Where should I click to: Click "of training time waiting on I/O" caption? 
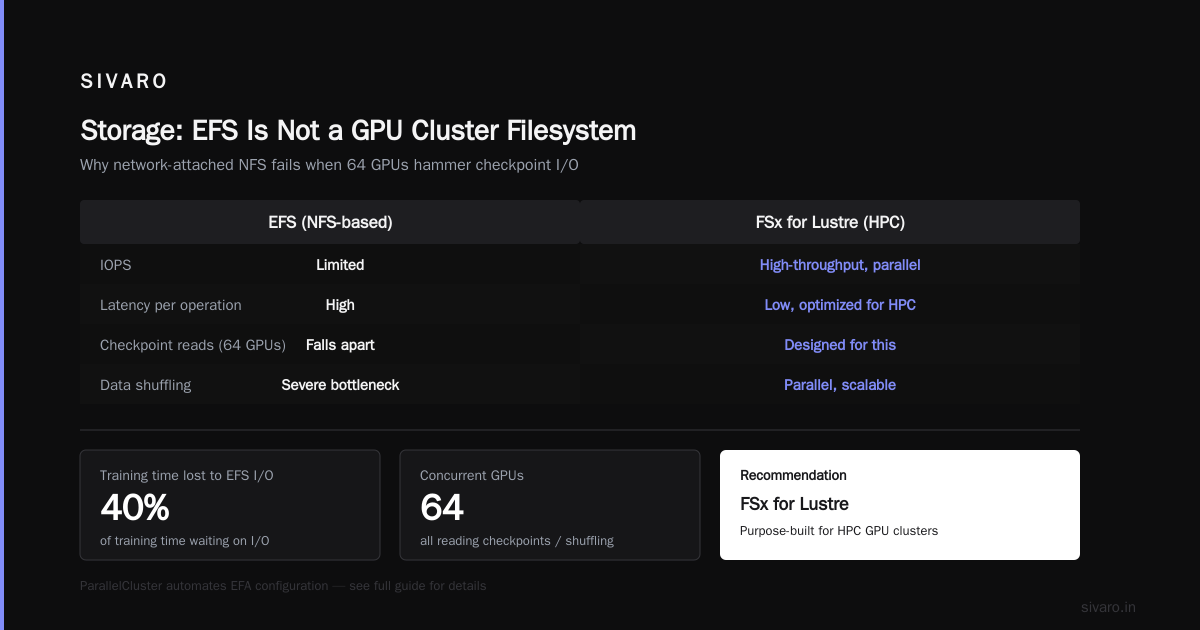[185, 541]
